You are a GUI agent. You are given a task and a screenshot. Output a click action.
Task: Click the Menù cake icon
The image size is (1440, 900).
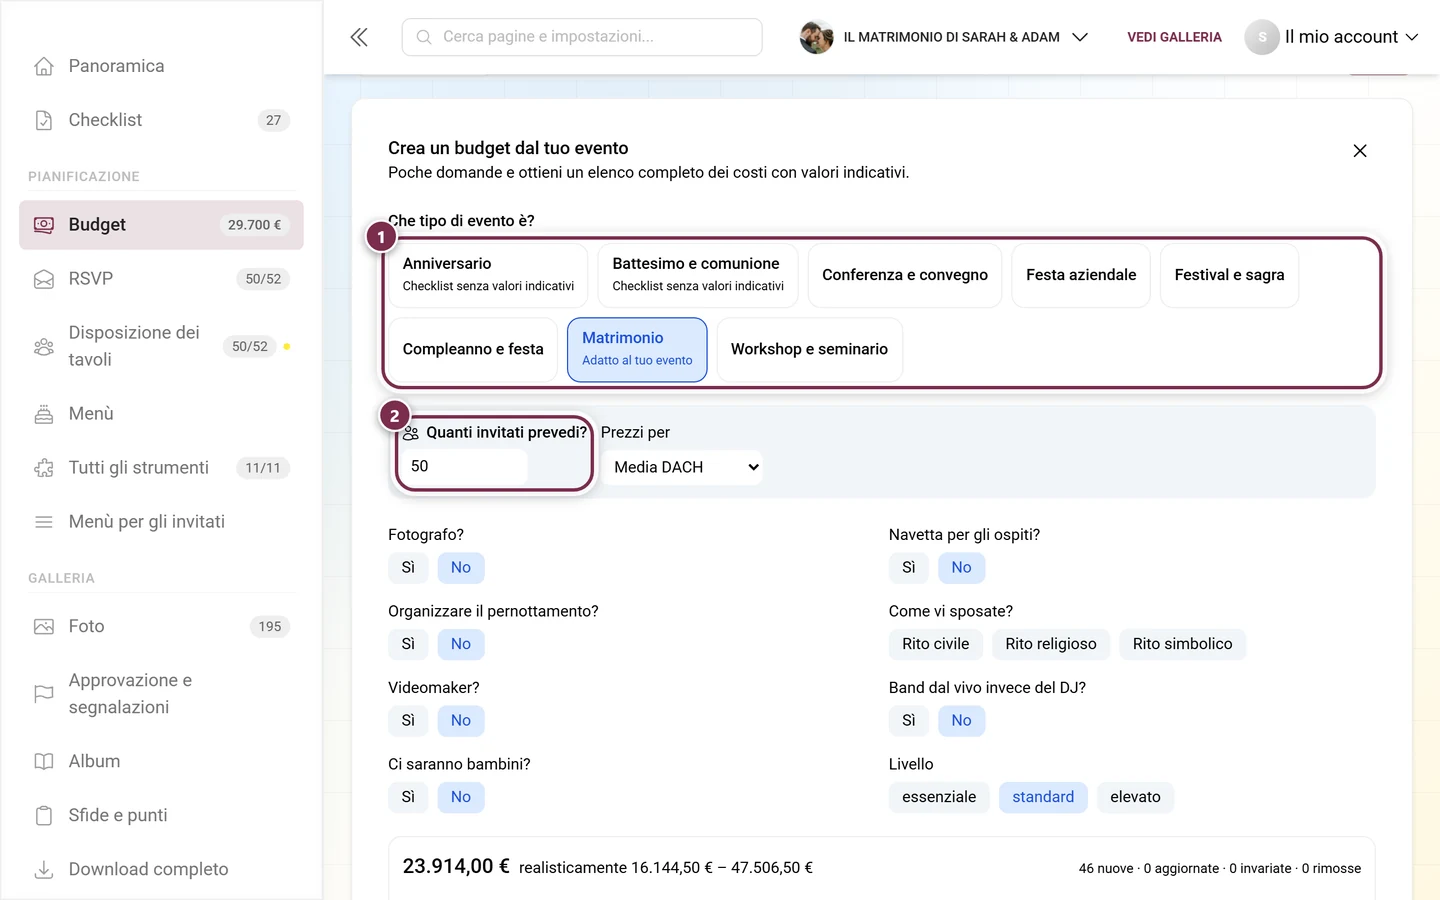click(44, 414)
